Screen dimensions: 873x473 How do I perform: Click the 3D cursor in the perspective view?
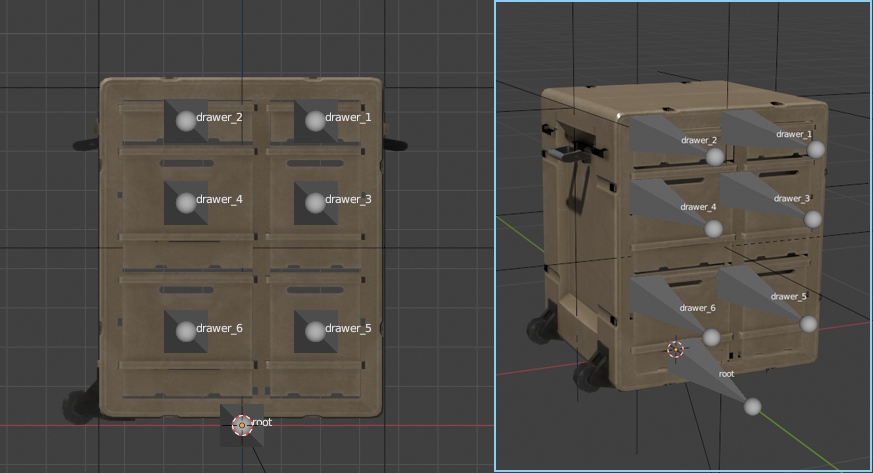(675, 349)
